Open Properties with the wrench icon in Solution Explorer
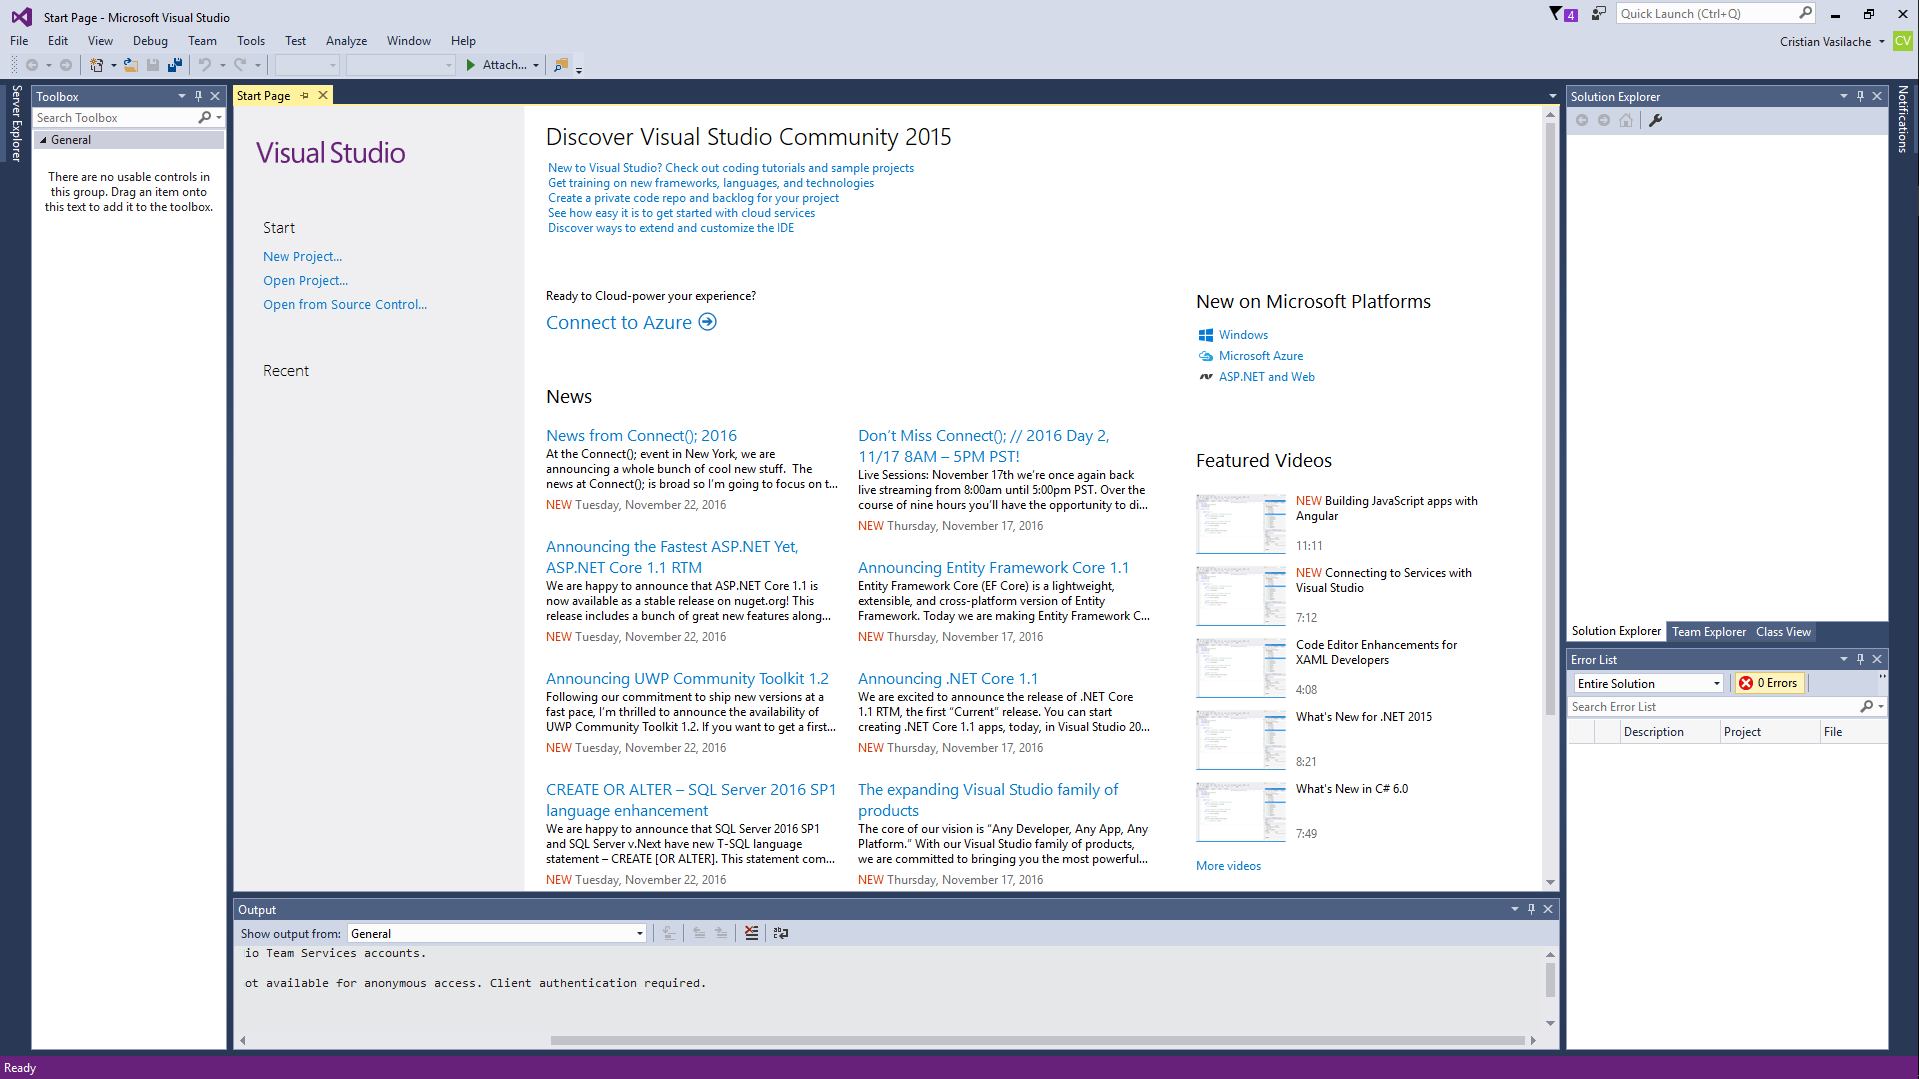Viewport: 1919px width, 1079px height. coord(1656,119)
